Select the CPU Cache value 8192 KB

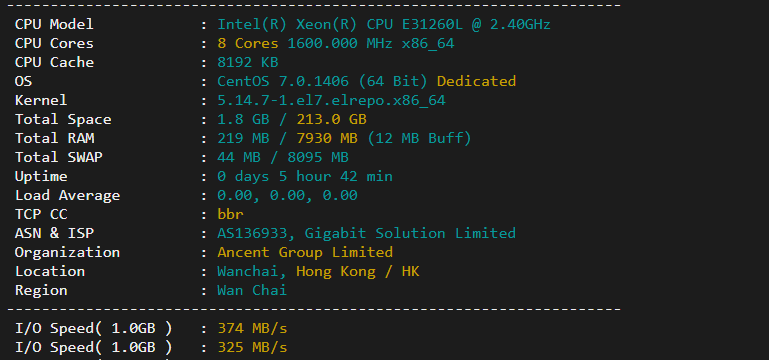click(x=248, y=62)
